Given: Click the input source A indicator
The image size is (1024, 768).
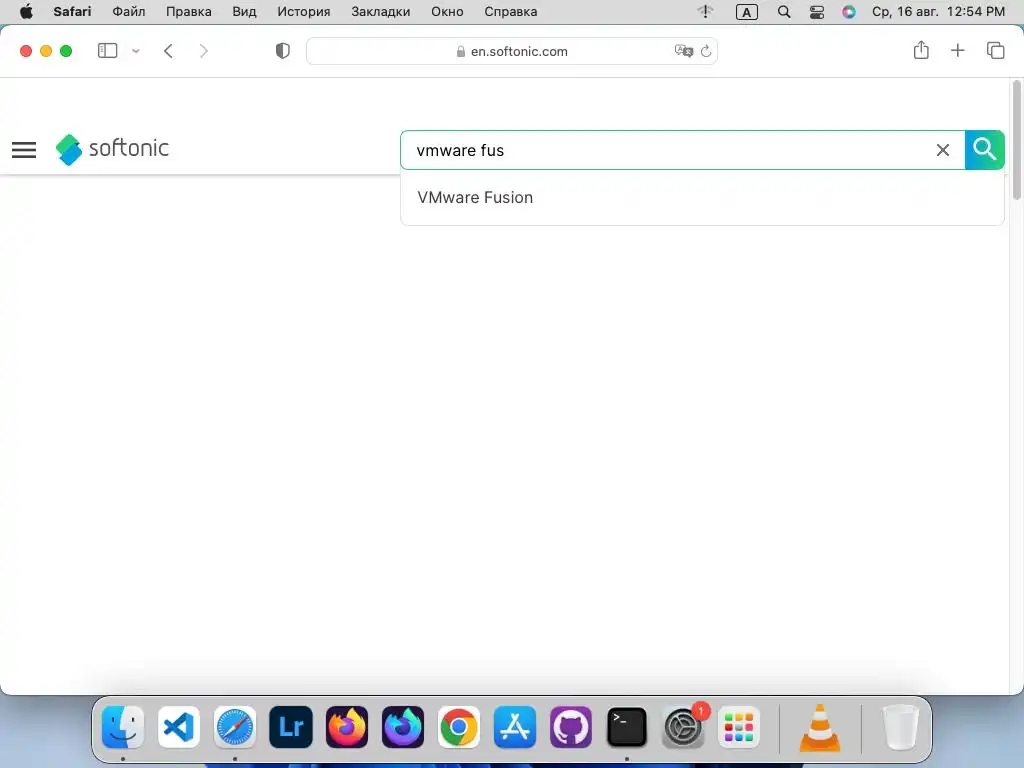Looking at the screenshot, I should point(746,12).
